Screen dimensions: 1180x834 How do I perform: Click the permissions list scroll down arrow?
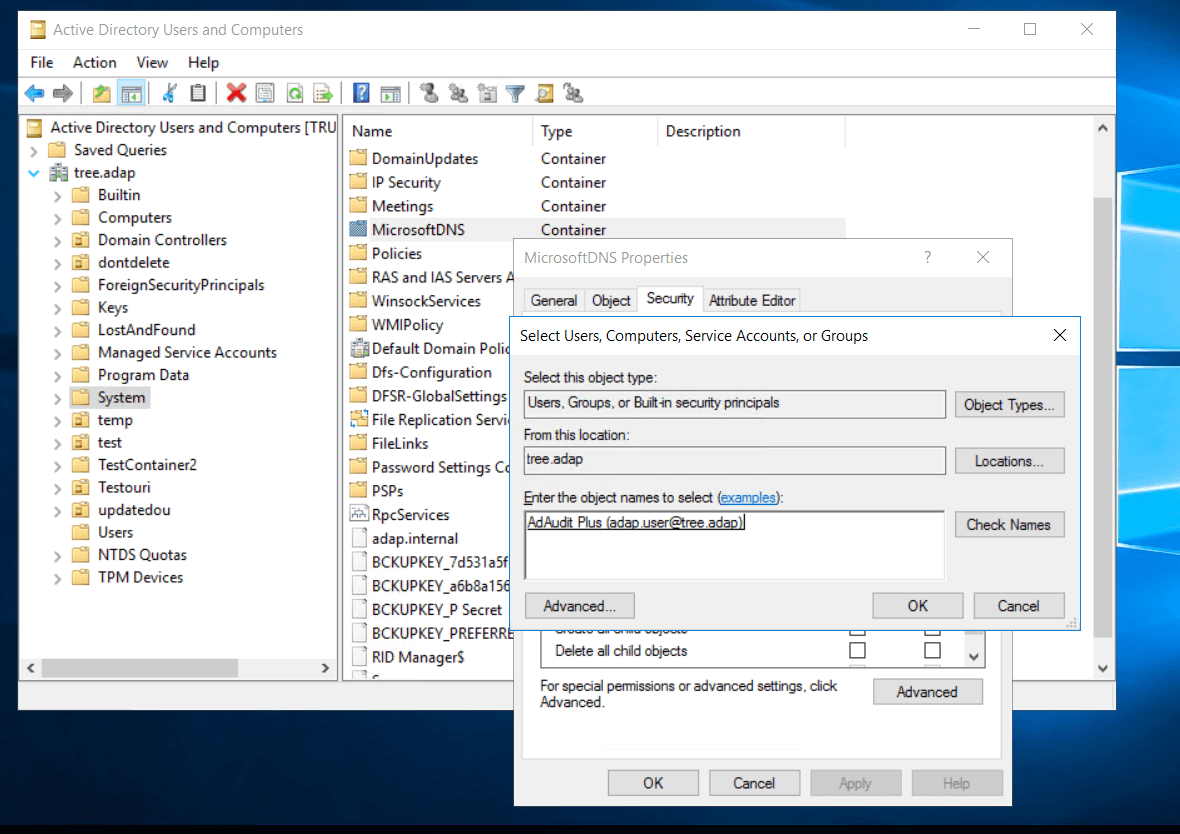[x=974, y=657]
